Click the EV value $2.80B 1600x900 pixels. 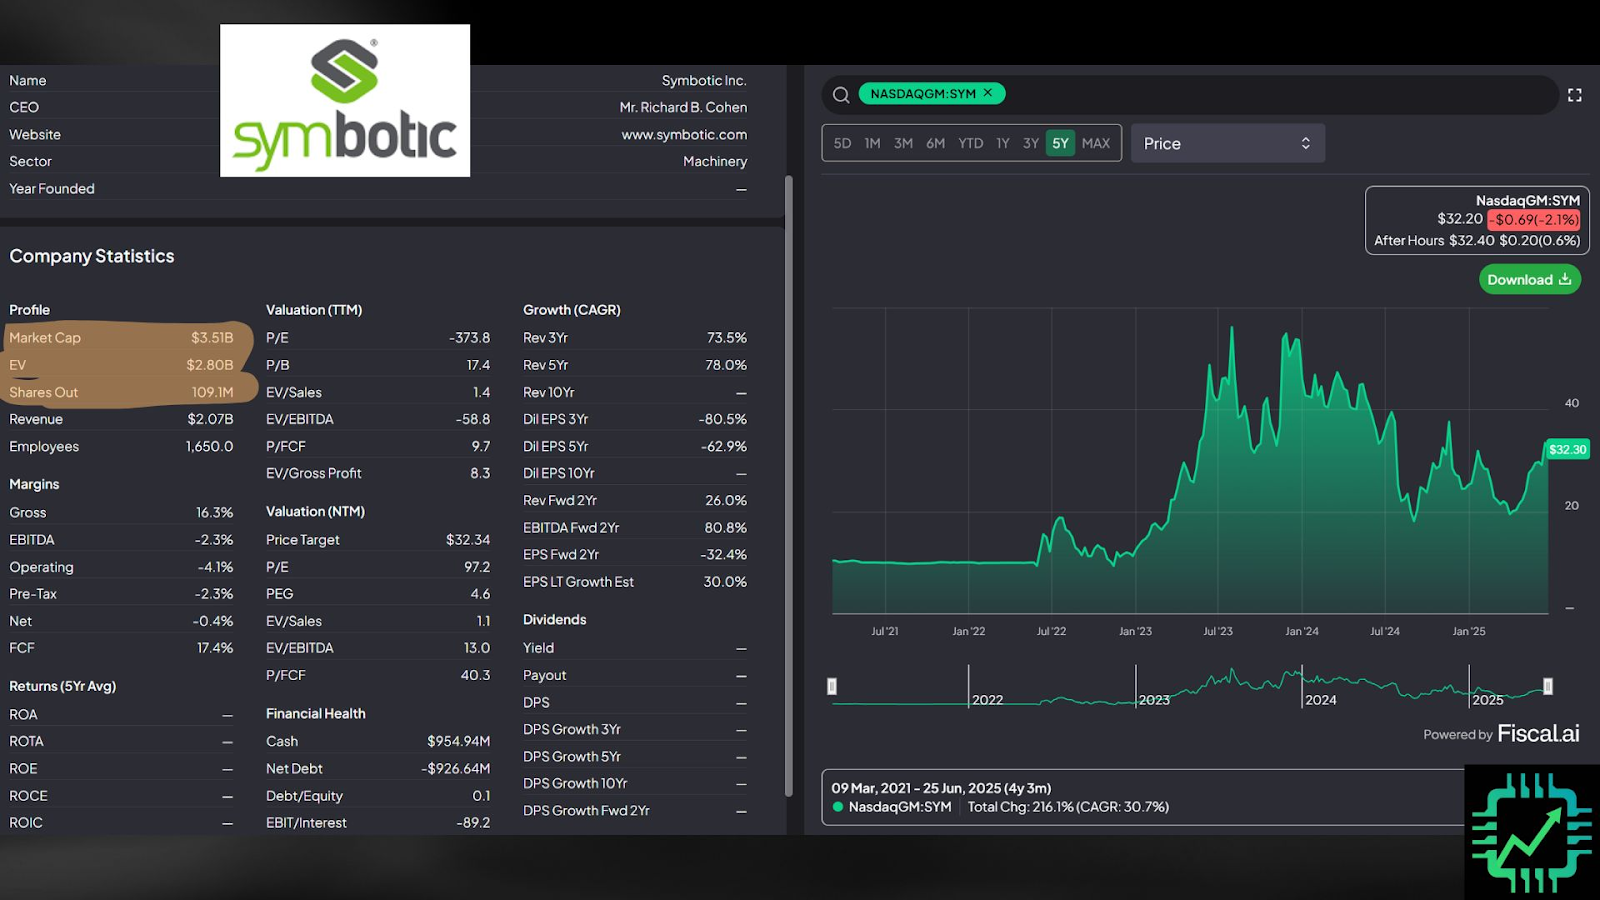pyautogui.click(x=210, y=365)
